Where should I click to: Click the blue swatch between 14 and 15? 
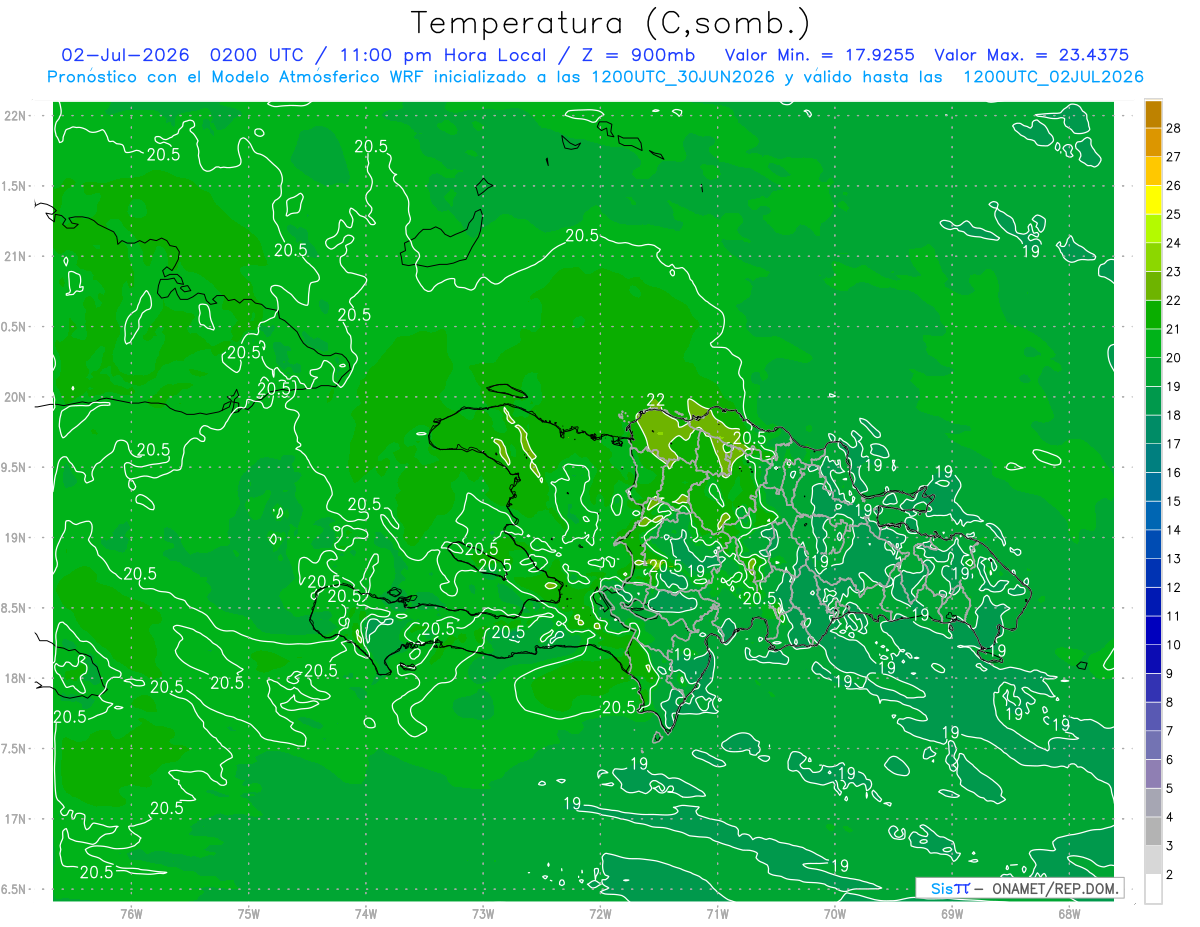[x=1153, y=516]
